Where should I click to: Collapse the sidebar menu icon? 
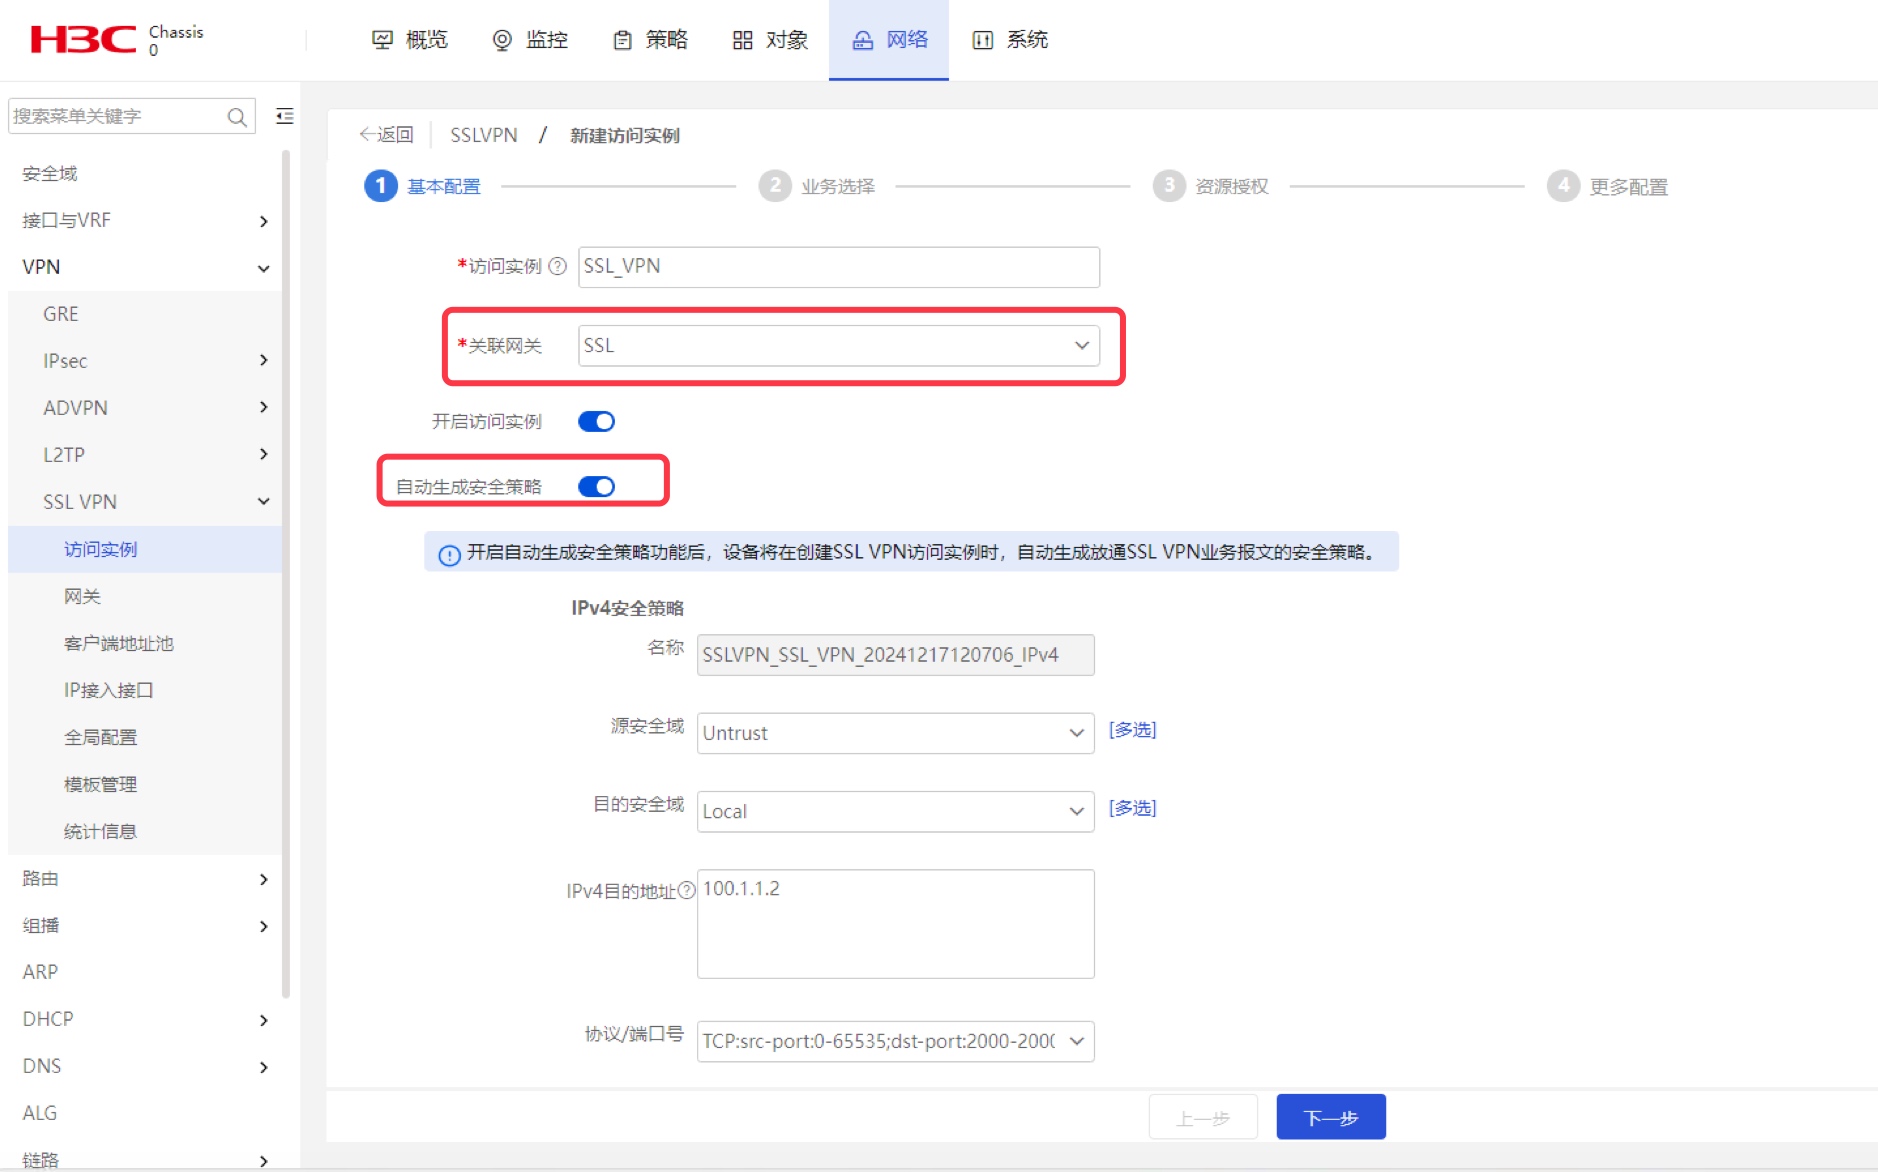(x=285, y=116)
